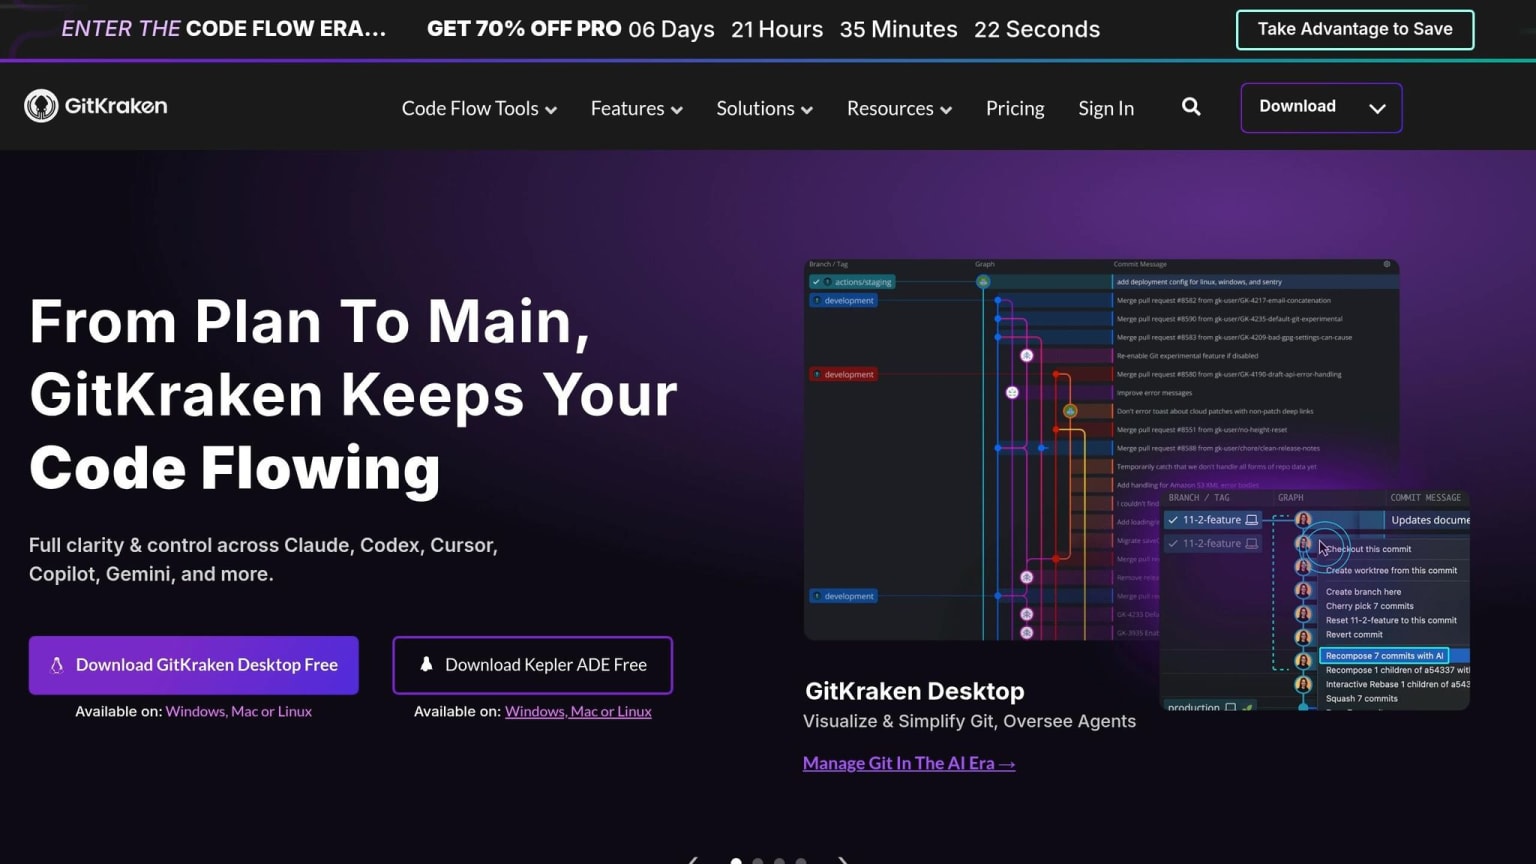Click the '35 Minutes' countdown value
The height and width of the screenshot is (864, 1536).
tap(898, 29)
